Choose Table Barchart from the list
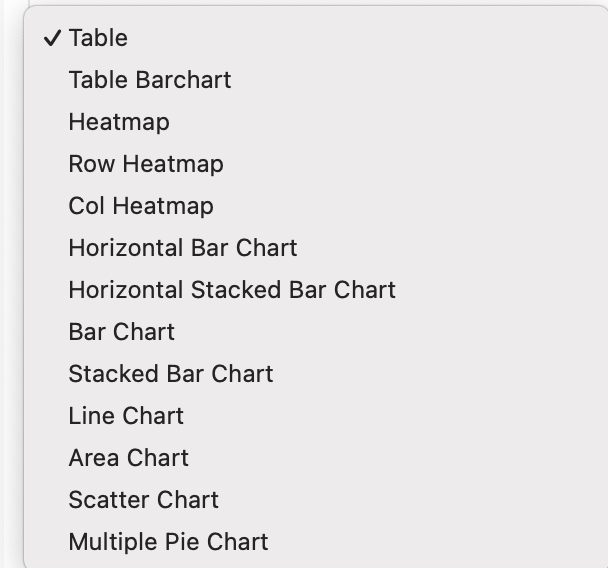Image resolution: width=608 pixels, height=568 pixels. pyautogui.click(x=149, y=80)
